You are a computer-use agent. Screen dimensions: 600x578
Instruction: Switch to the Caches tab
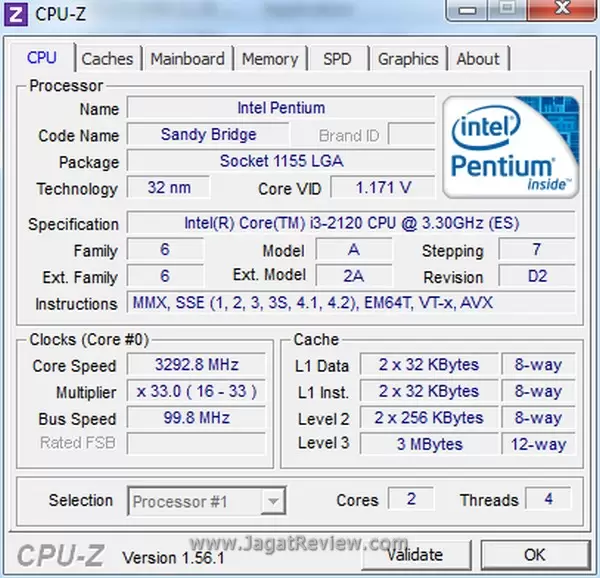pyautogui.click(x=108, y=59)
